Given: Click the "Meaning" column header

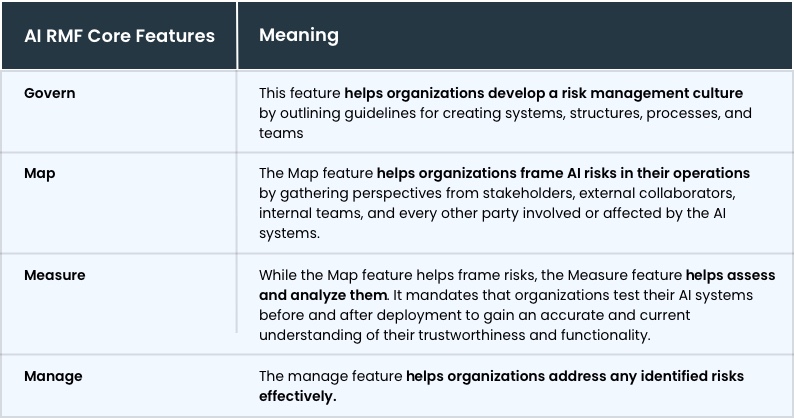Looking at the screenshot, I should tap(298, 35).
